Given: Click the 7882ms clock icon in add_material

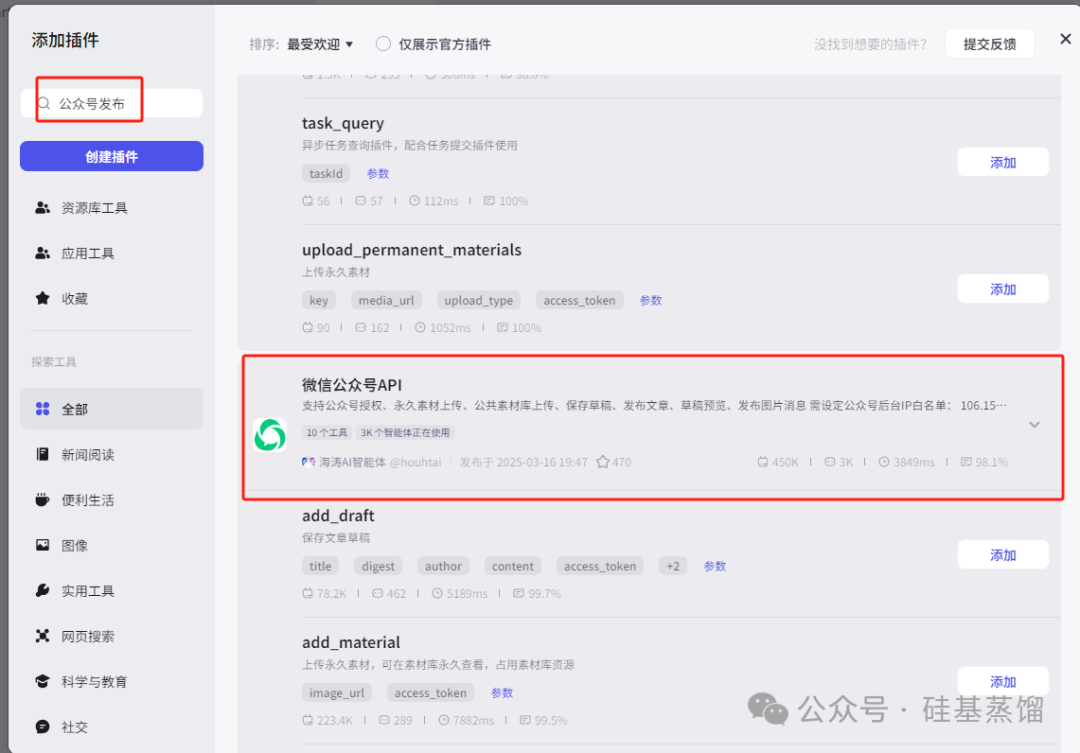Looking at the screenshot, I should (x=444, y=720).
